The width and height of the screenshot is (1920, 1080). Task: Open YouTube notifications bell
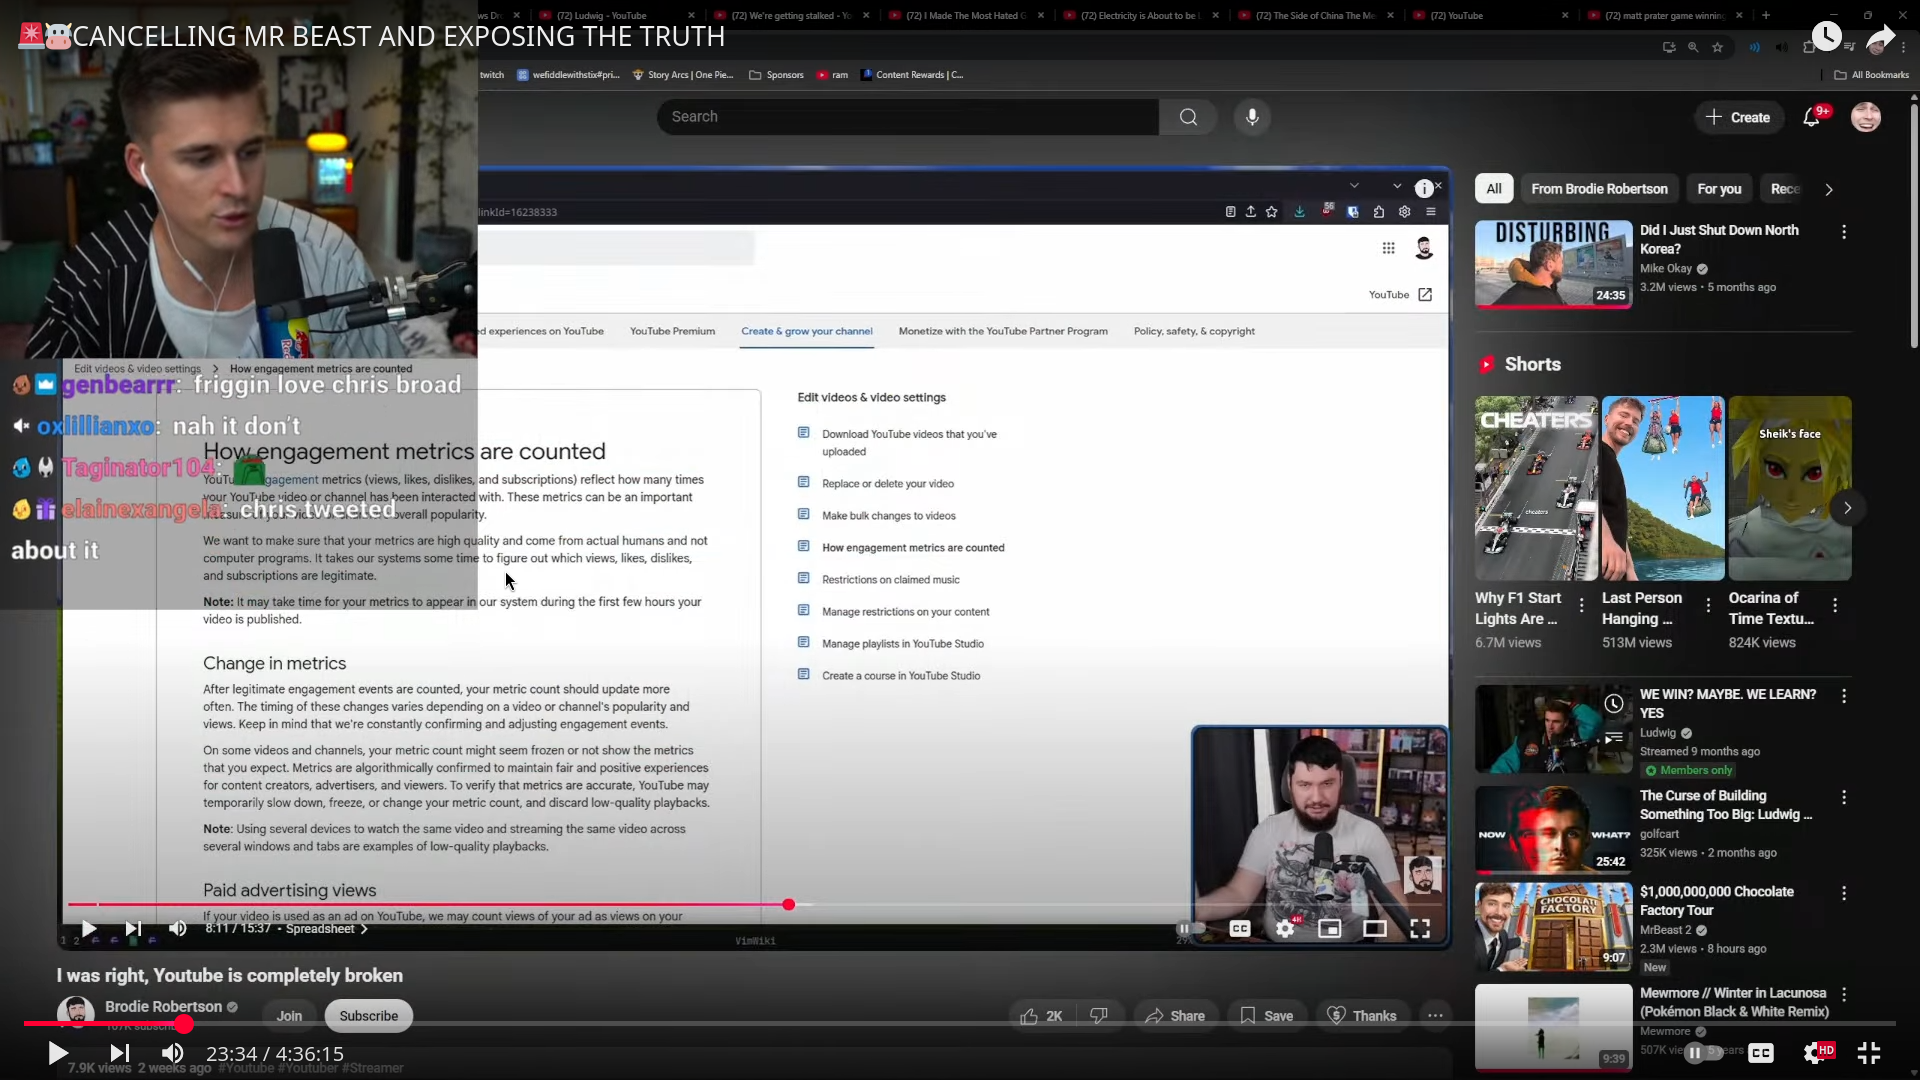[1811, 117]
